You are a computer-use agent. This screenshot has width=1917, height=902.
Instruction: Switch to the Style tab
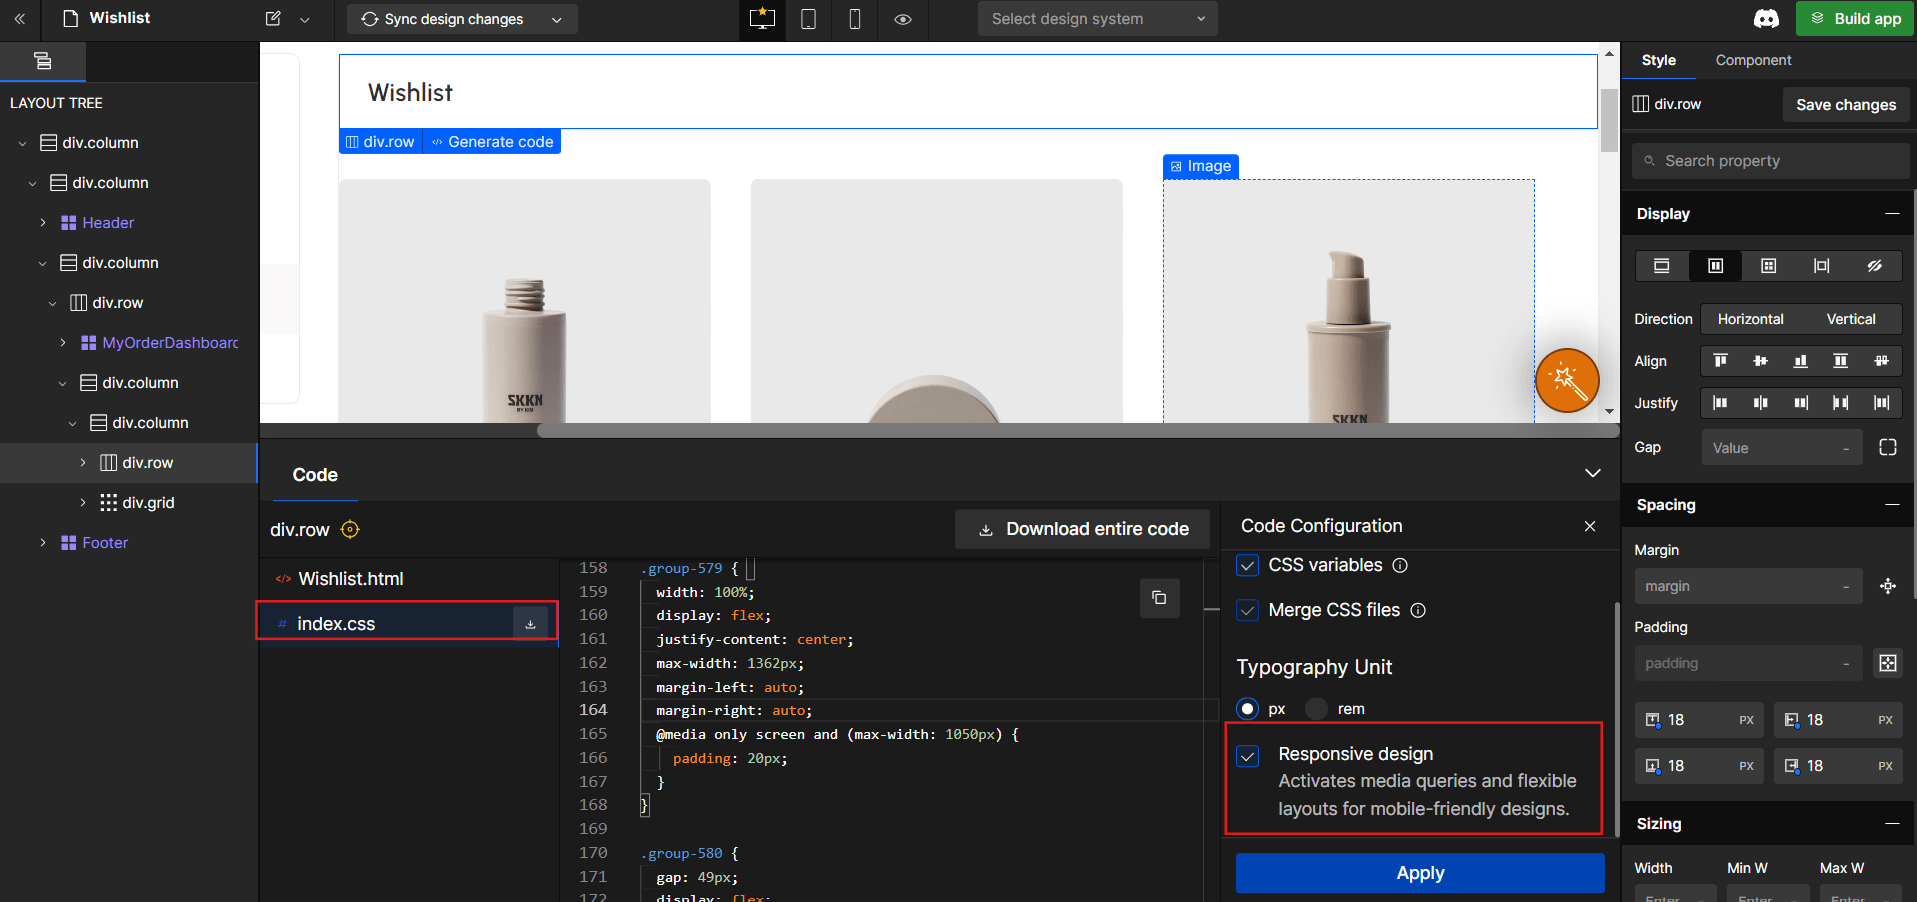(1658, 60)
